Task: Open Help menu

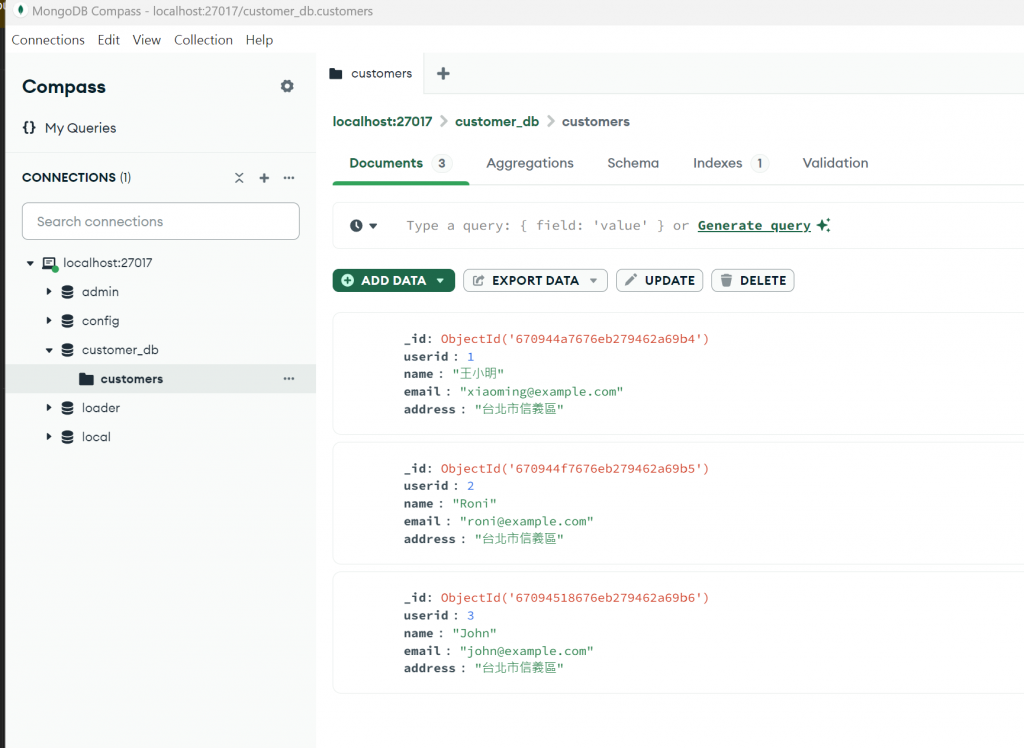Action: click(x=259, y=40)
